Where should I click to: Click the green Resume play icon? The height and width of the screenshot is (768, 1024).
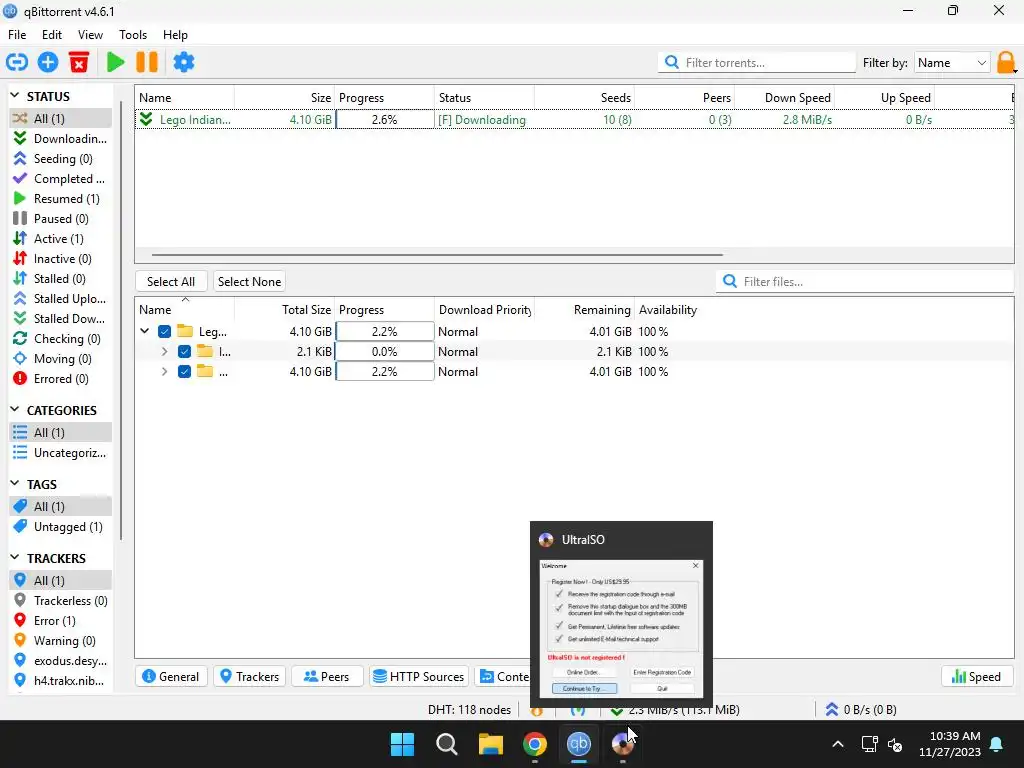(x=116, y=62)
